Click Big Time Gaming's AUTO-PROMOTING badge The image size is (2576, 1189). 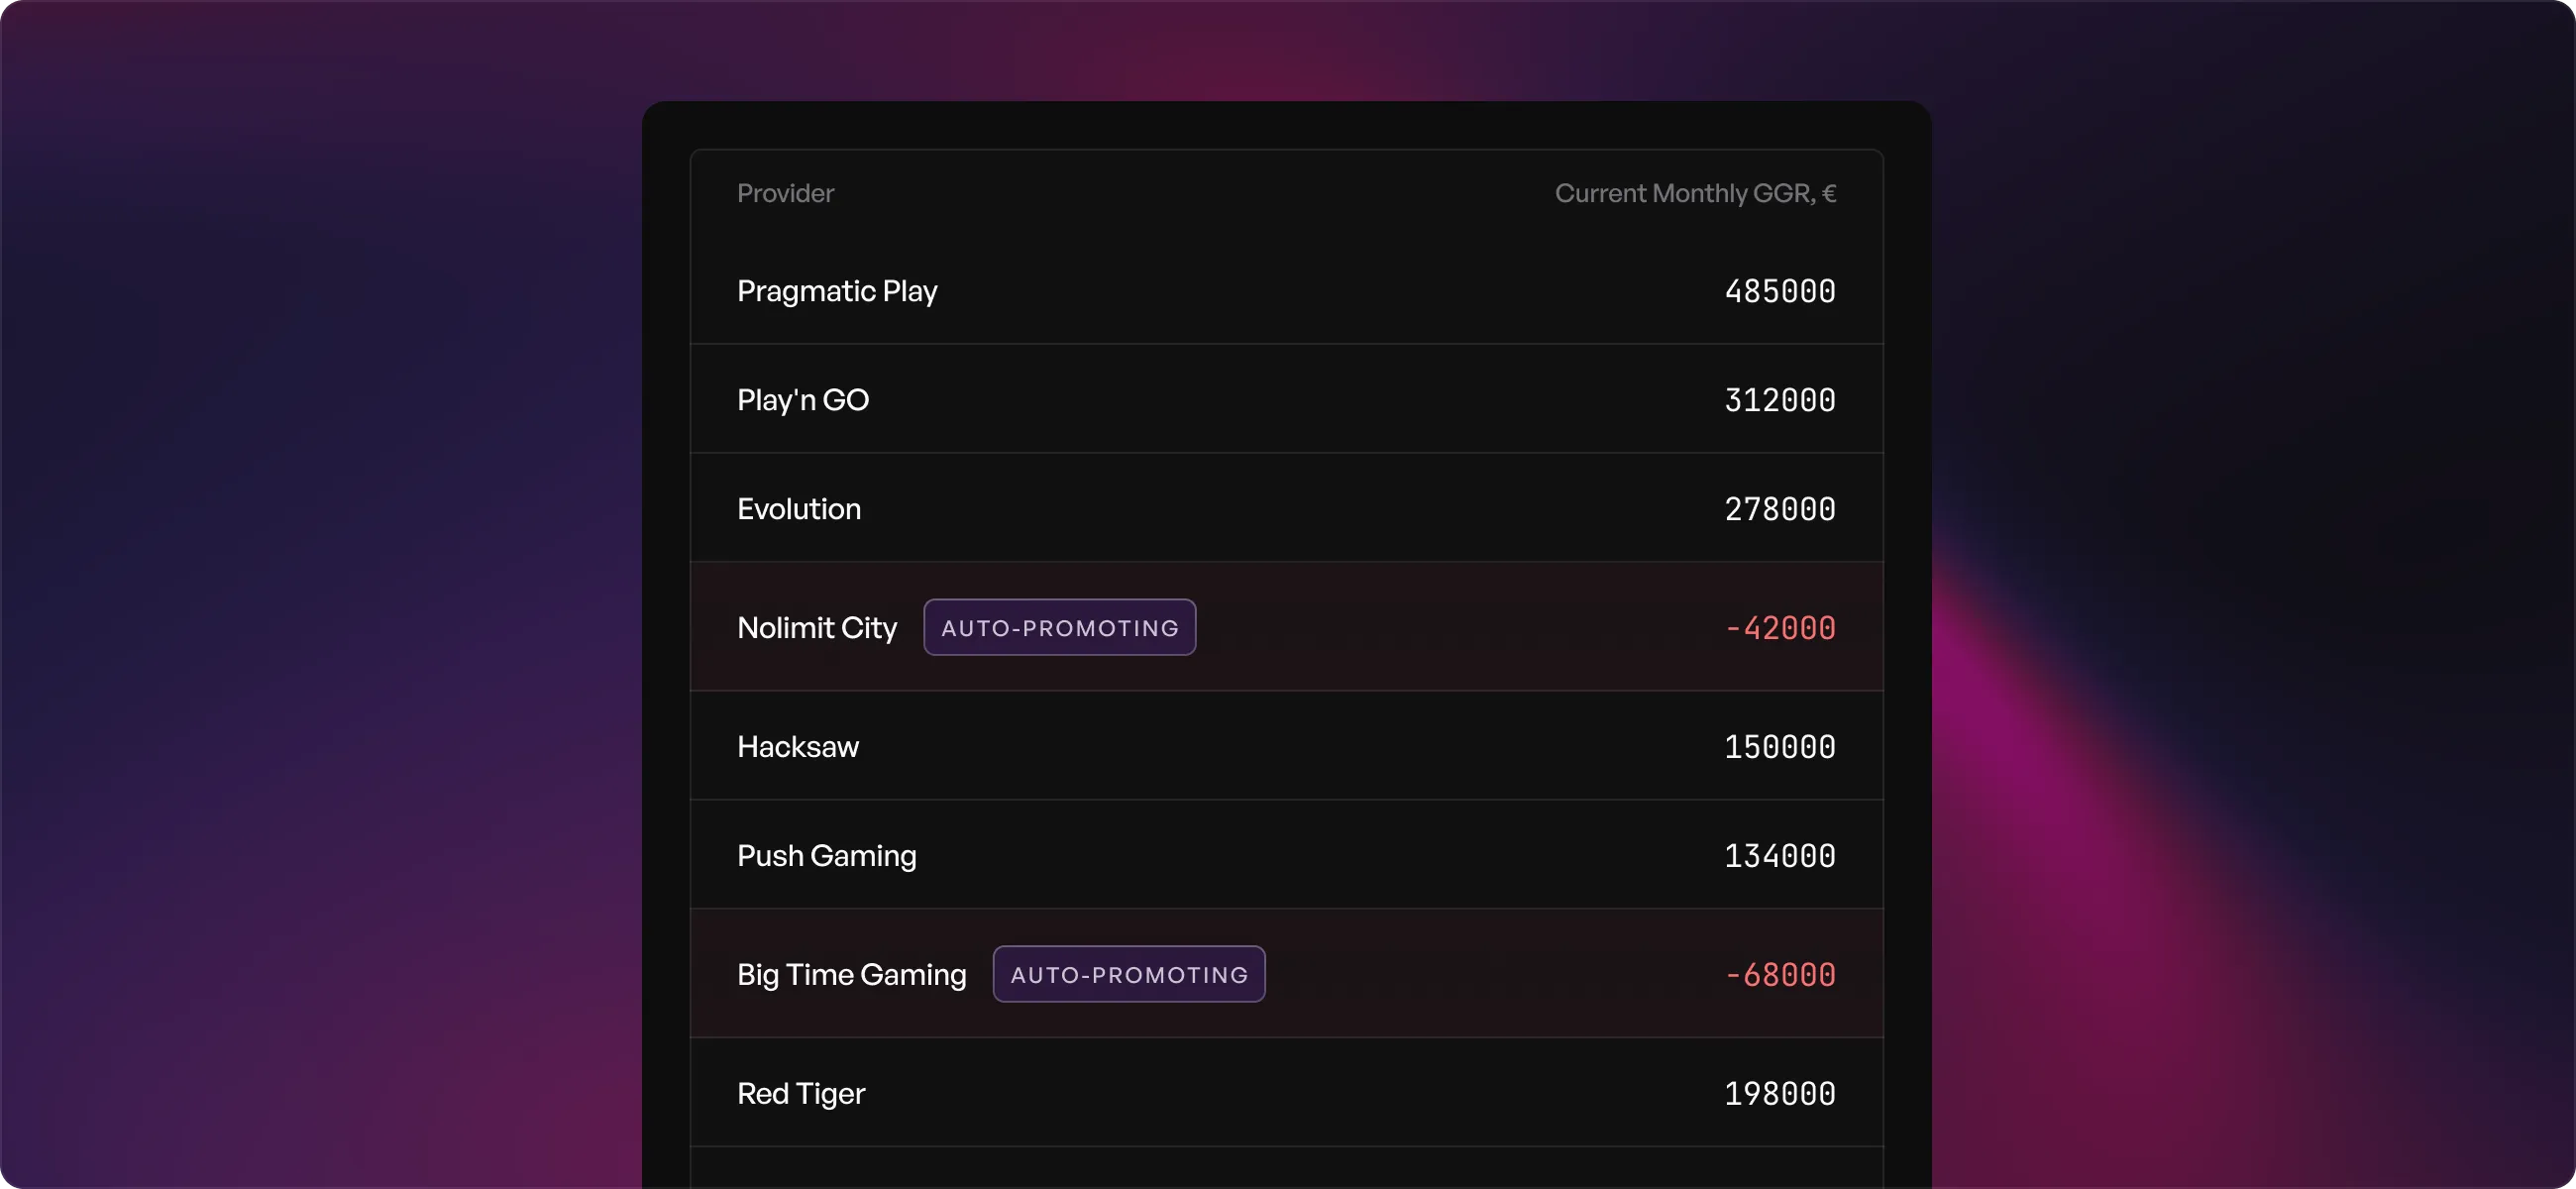point(1129,975)
